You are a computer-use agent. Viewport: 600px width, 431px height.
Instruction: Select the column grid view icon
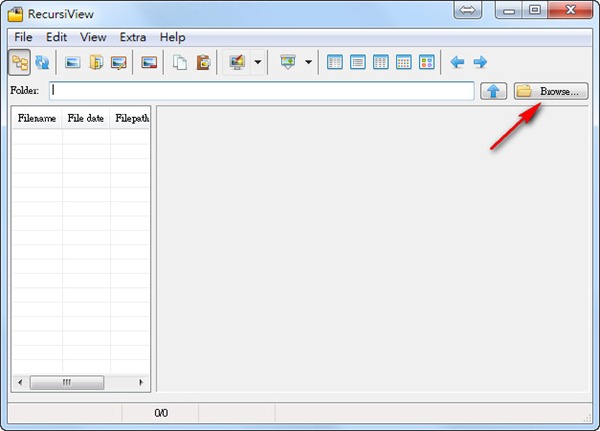coord(381,62)
